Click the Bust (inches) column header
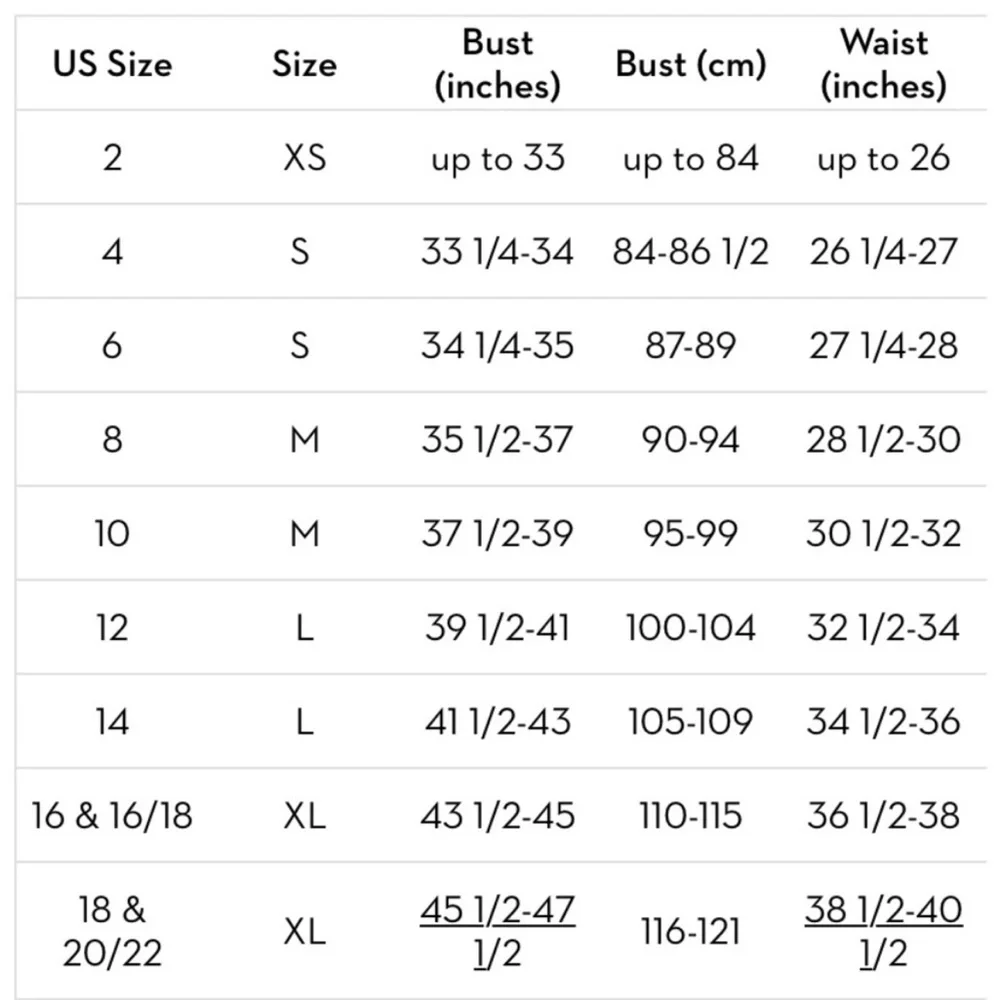The height and width of the screenshot is (1000, 1000). coord(497,65)
